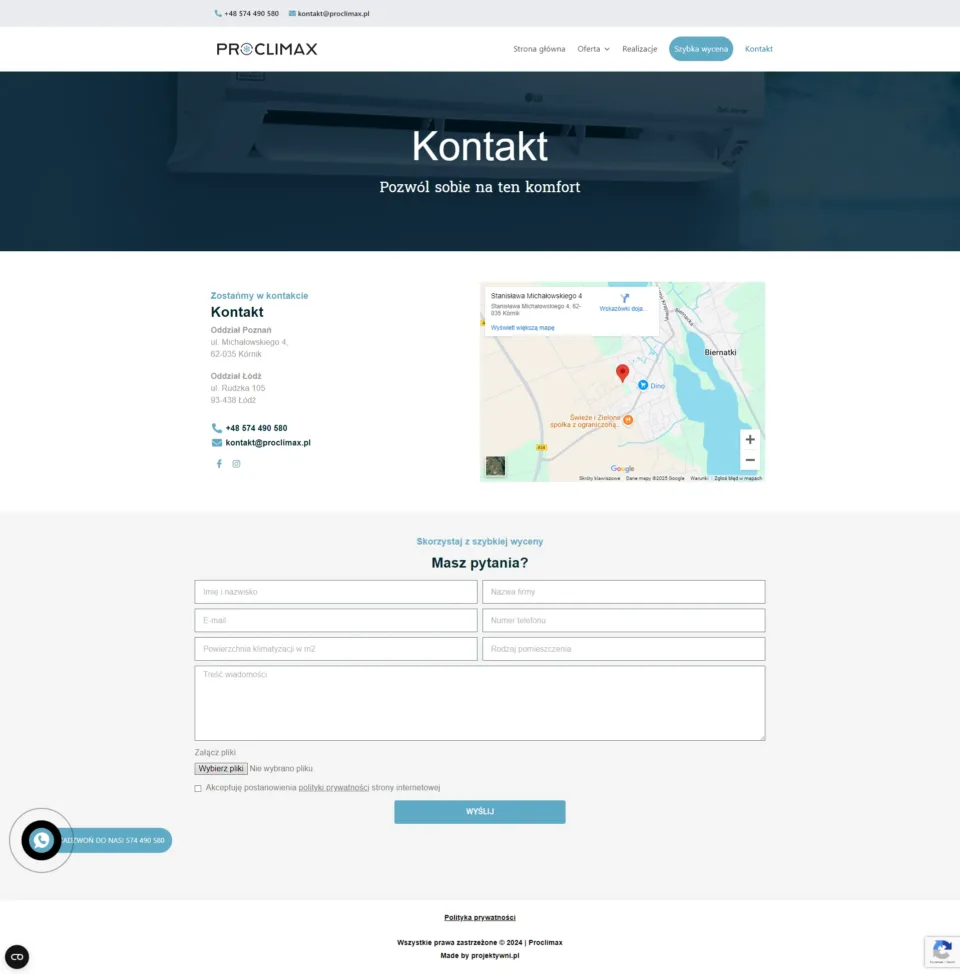960x974 pixels.
Task: Open the polityki prywatności link in form
Action: 334,788
